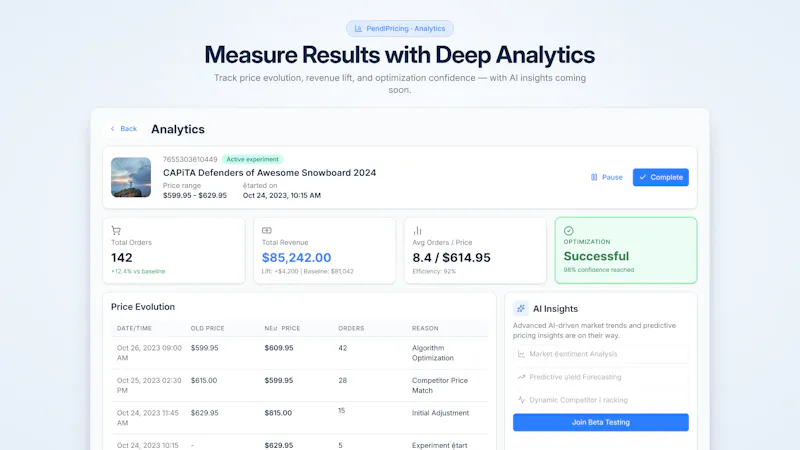The height and width of the screenshot is (450, 800).
Task: Click the Predictive Yield Forecasting trend icon
Action: (x=521, y=377)
